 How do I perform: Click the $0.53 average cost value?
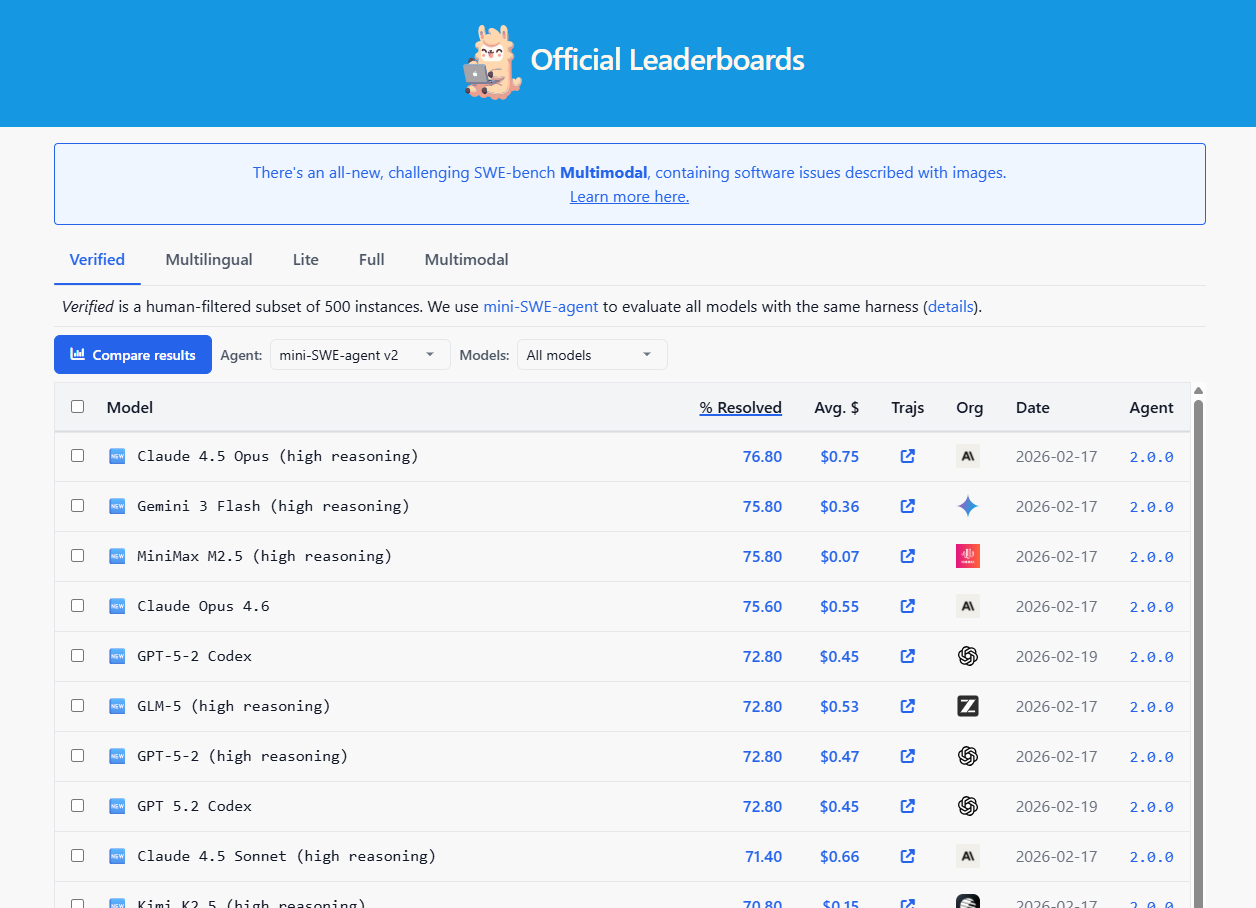pyautogui.click(x=840, y=707)
